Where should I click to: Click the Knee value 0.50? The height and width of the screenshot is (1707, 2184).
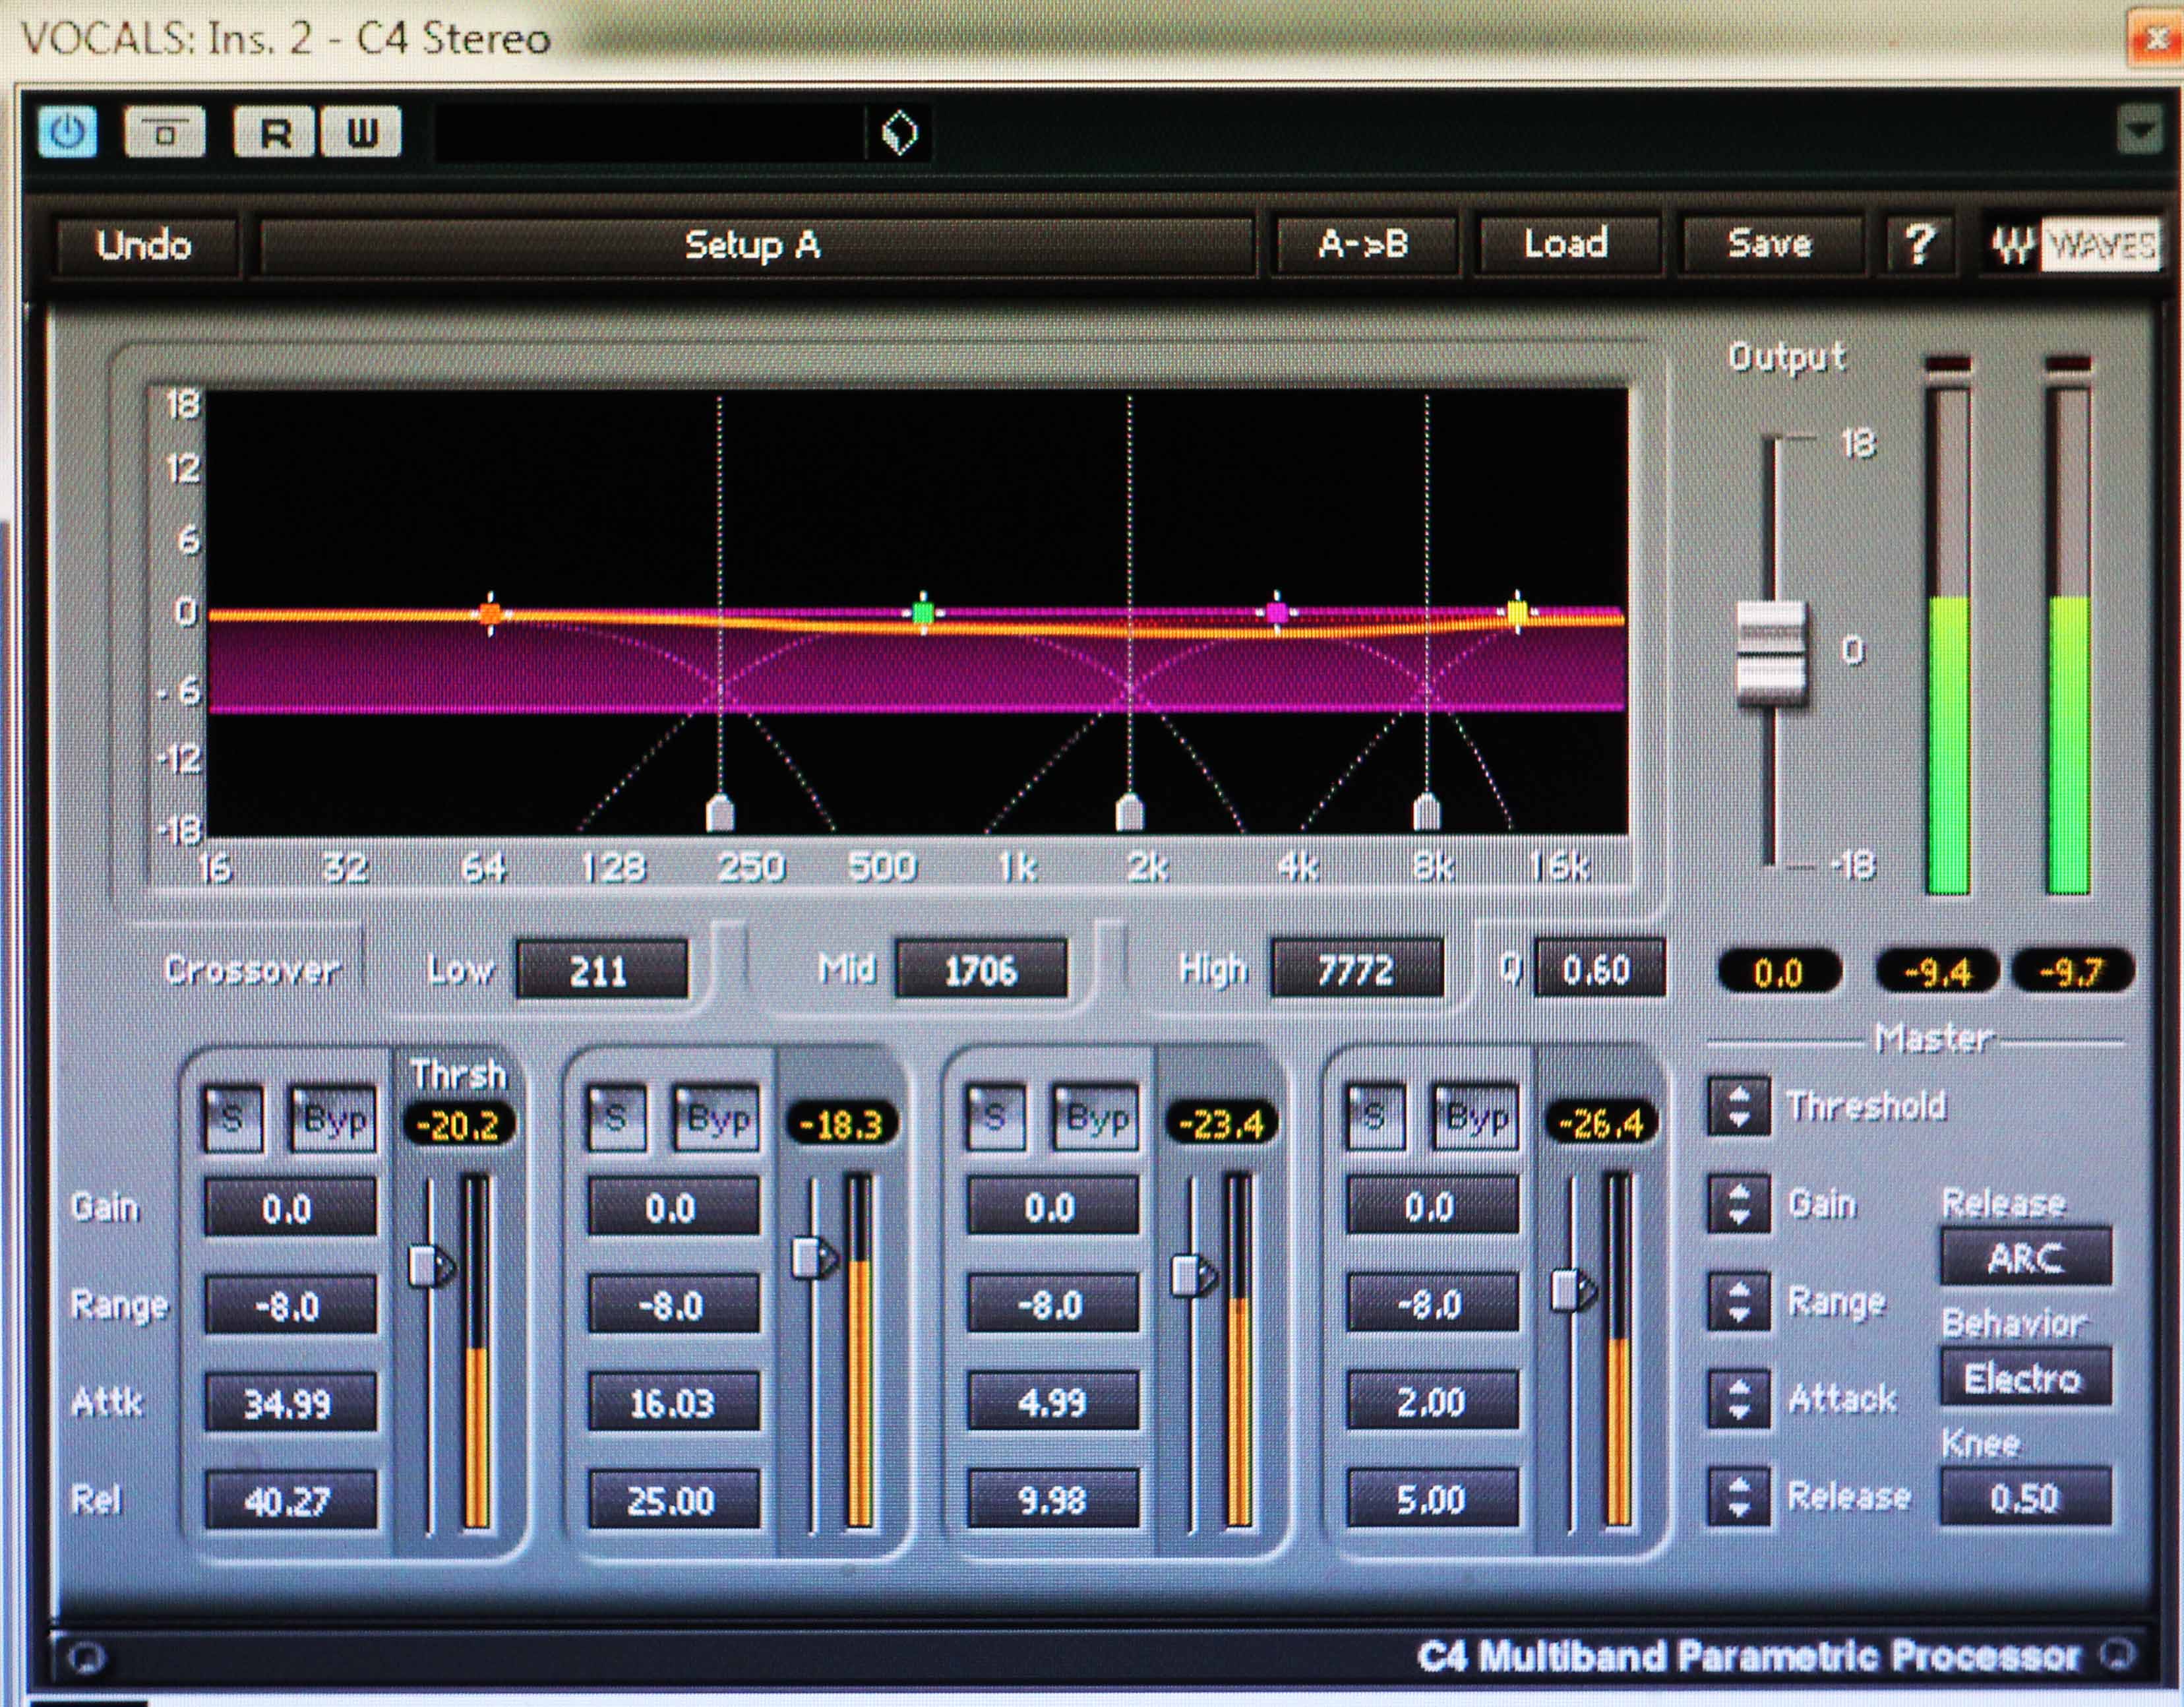(2026, 1497)
